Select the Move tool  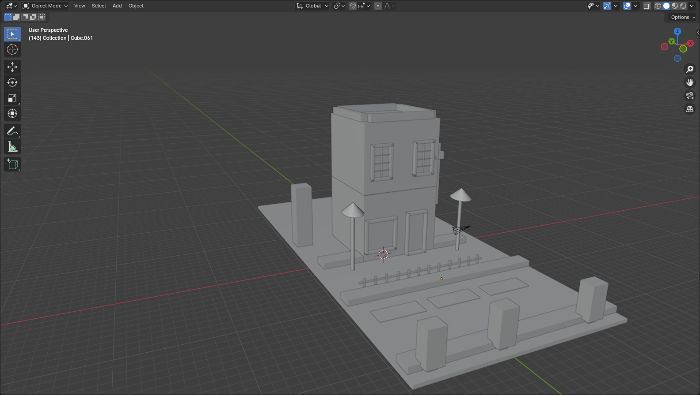[12, 67]
